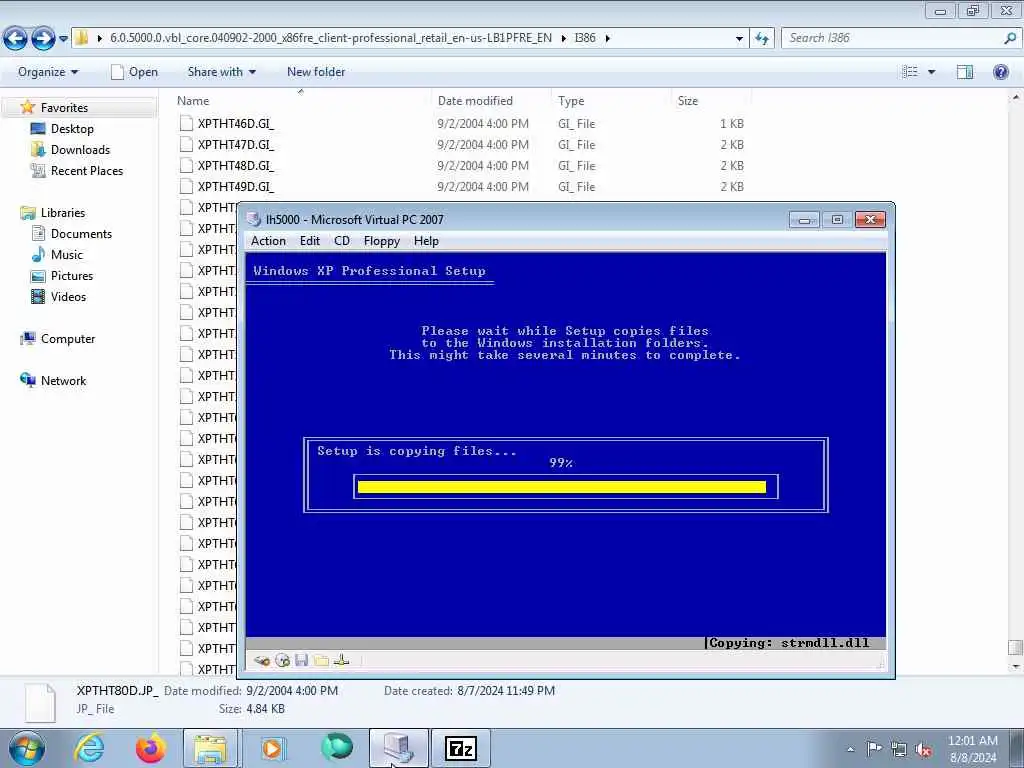Image resolution: width=1024 pixels, height=768 pixels.
Task: Click the floppy disk icon in Virtual PC status bar
Action: coord(301,660)
